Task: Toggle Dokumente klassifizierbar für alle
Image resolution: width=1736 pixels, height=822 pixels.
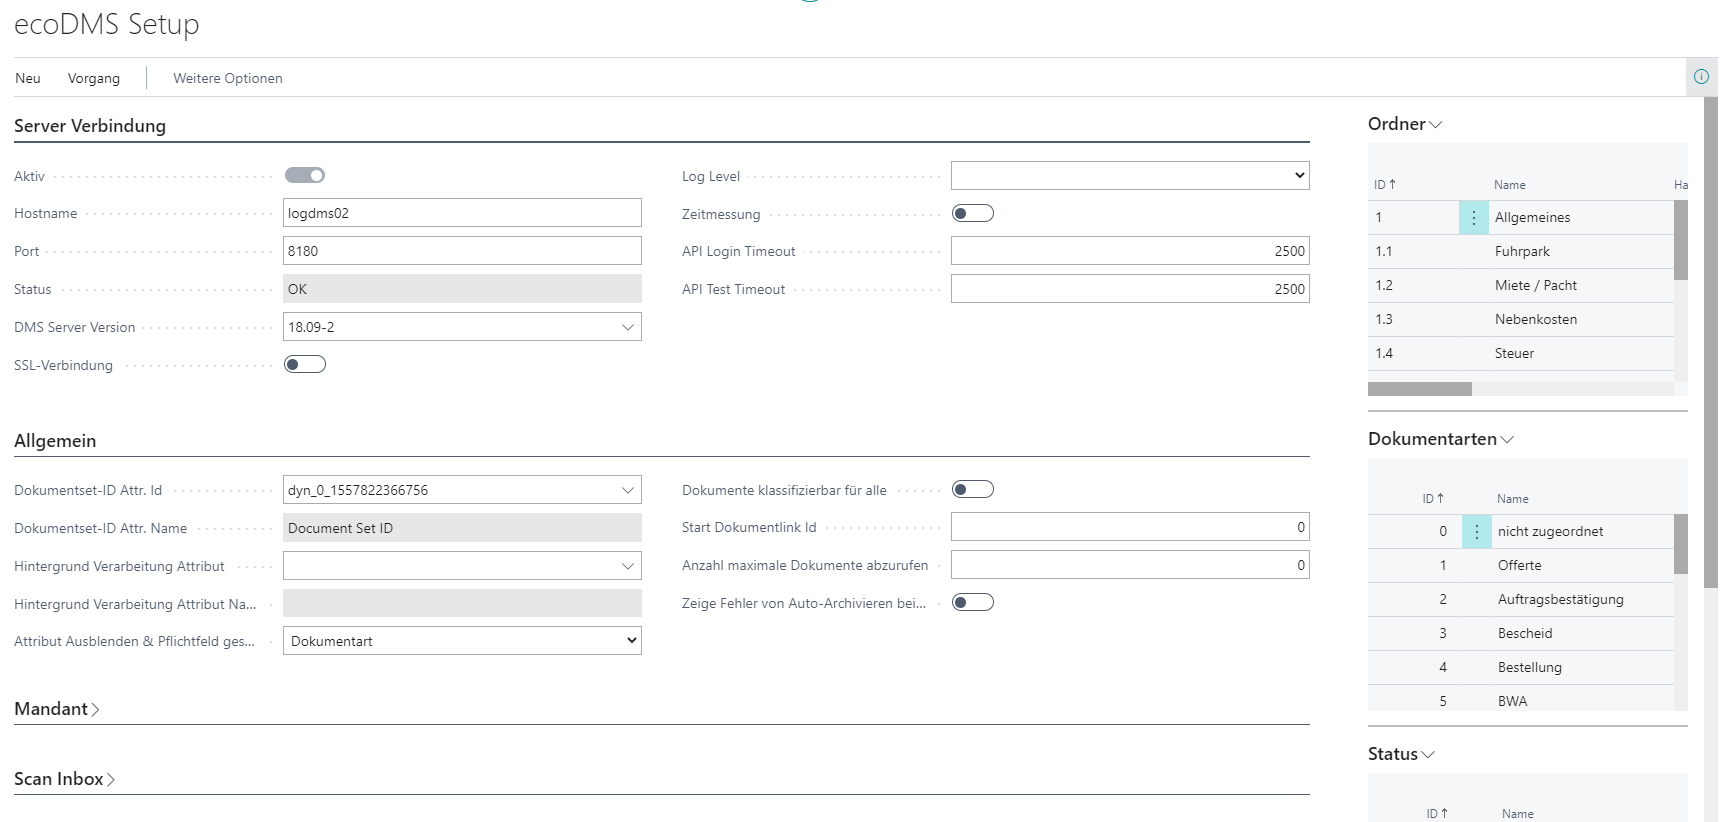Action: pos(973,489)
